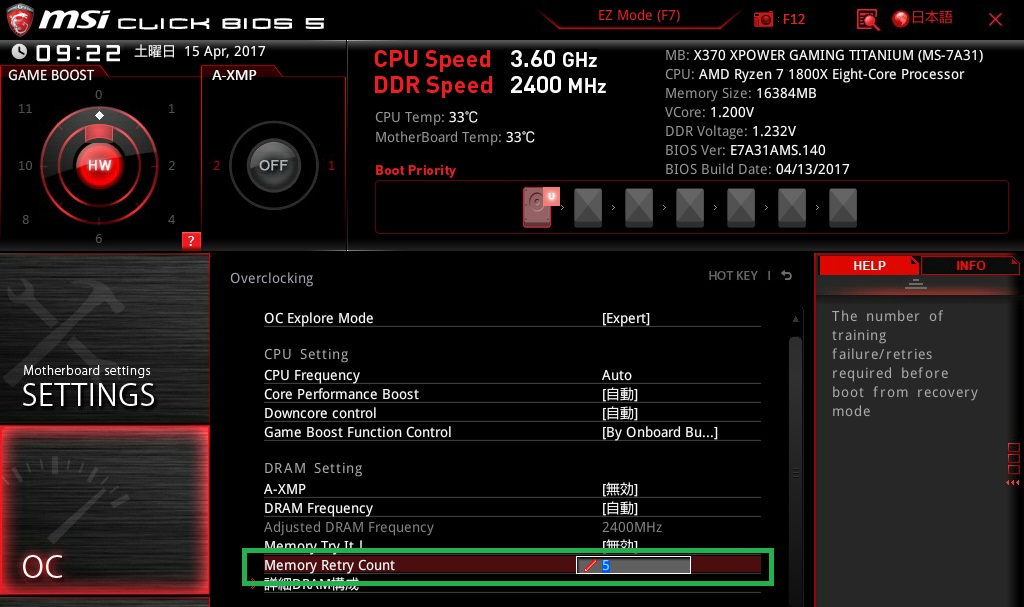
Task: Click the Adjusted DRAM Frequency 2400MHz row
Action: tap(512, 527)
